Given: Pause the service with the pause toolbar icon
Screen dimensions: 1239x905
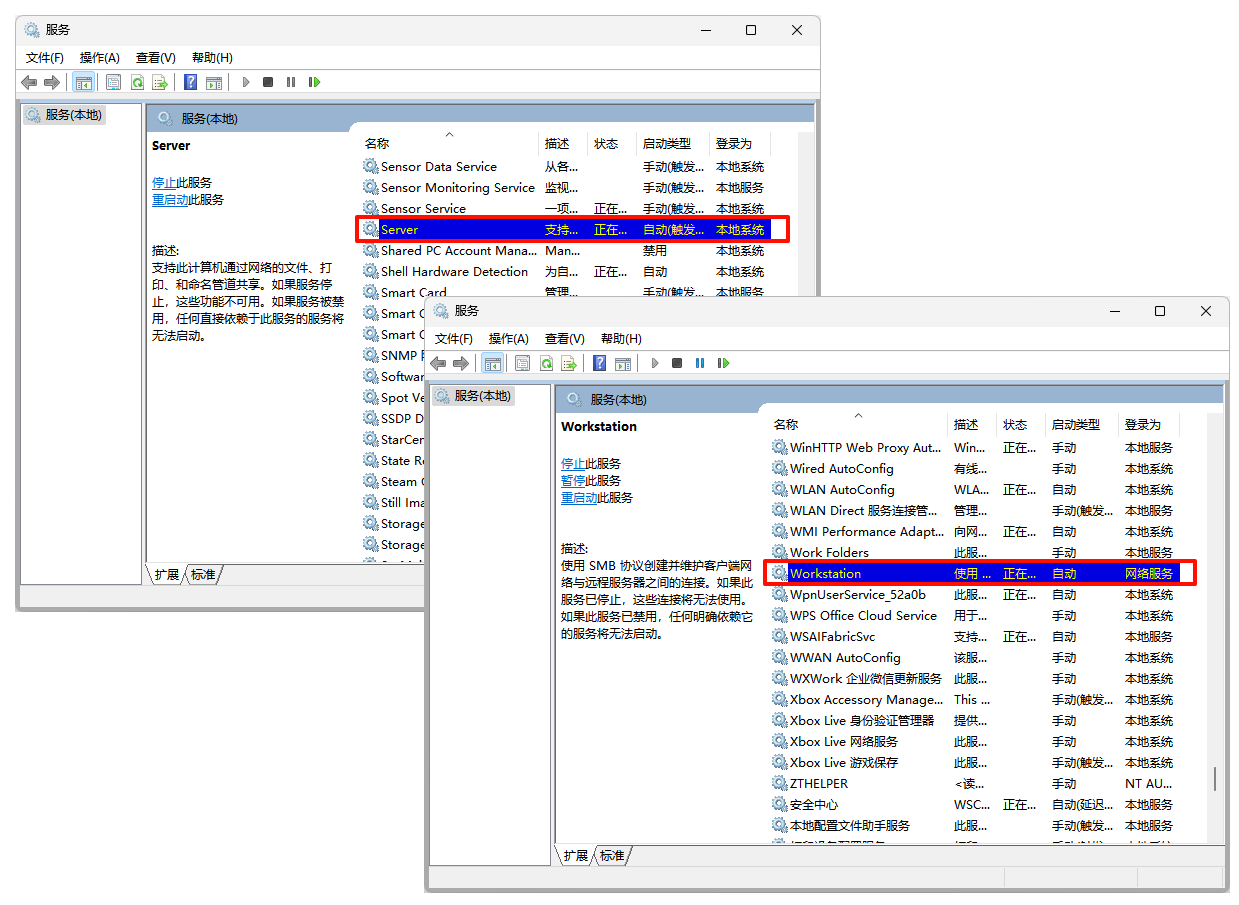Looking at the screenshot, I should tap(290, 82).
